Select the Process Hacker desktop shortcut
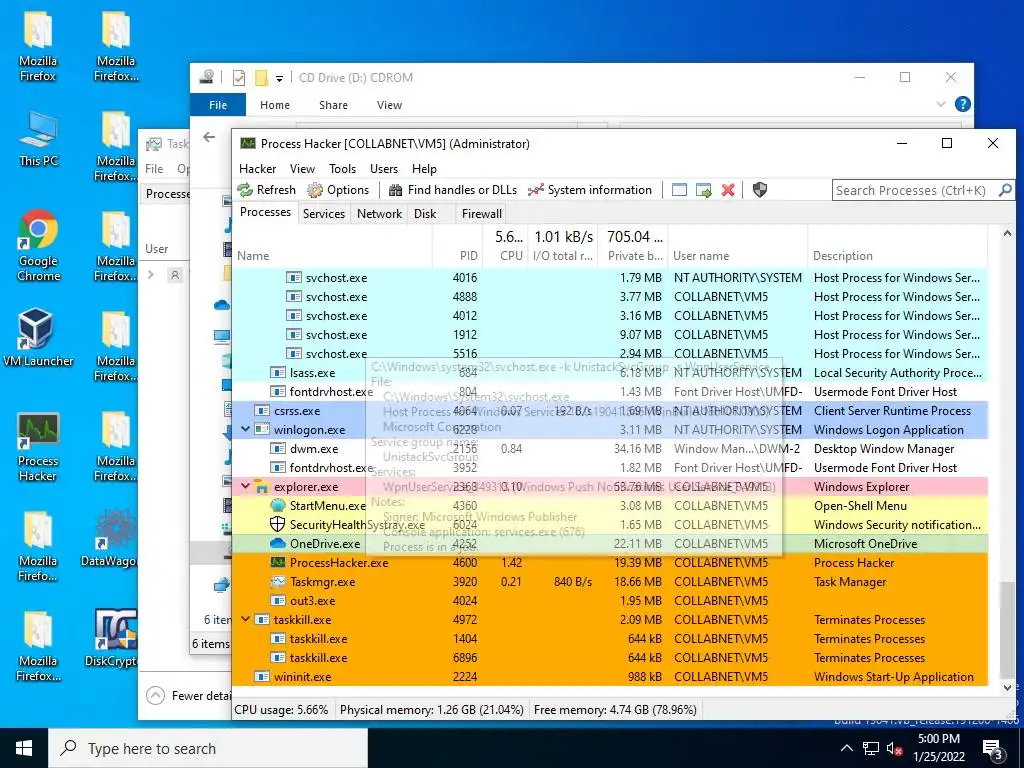 [38, 447]
